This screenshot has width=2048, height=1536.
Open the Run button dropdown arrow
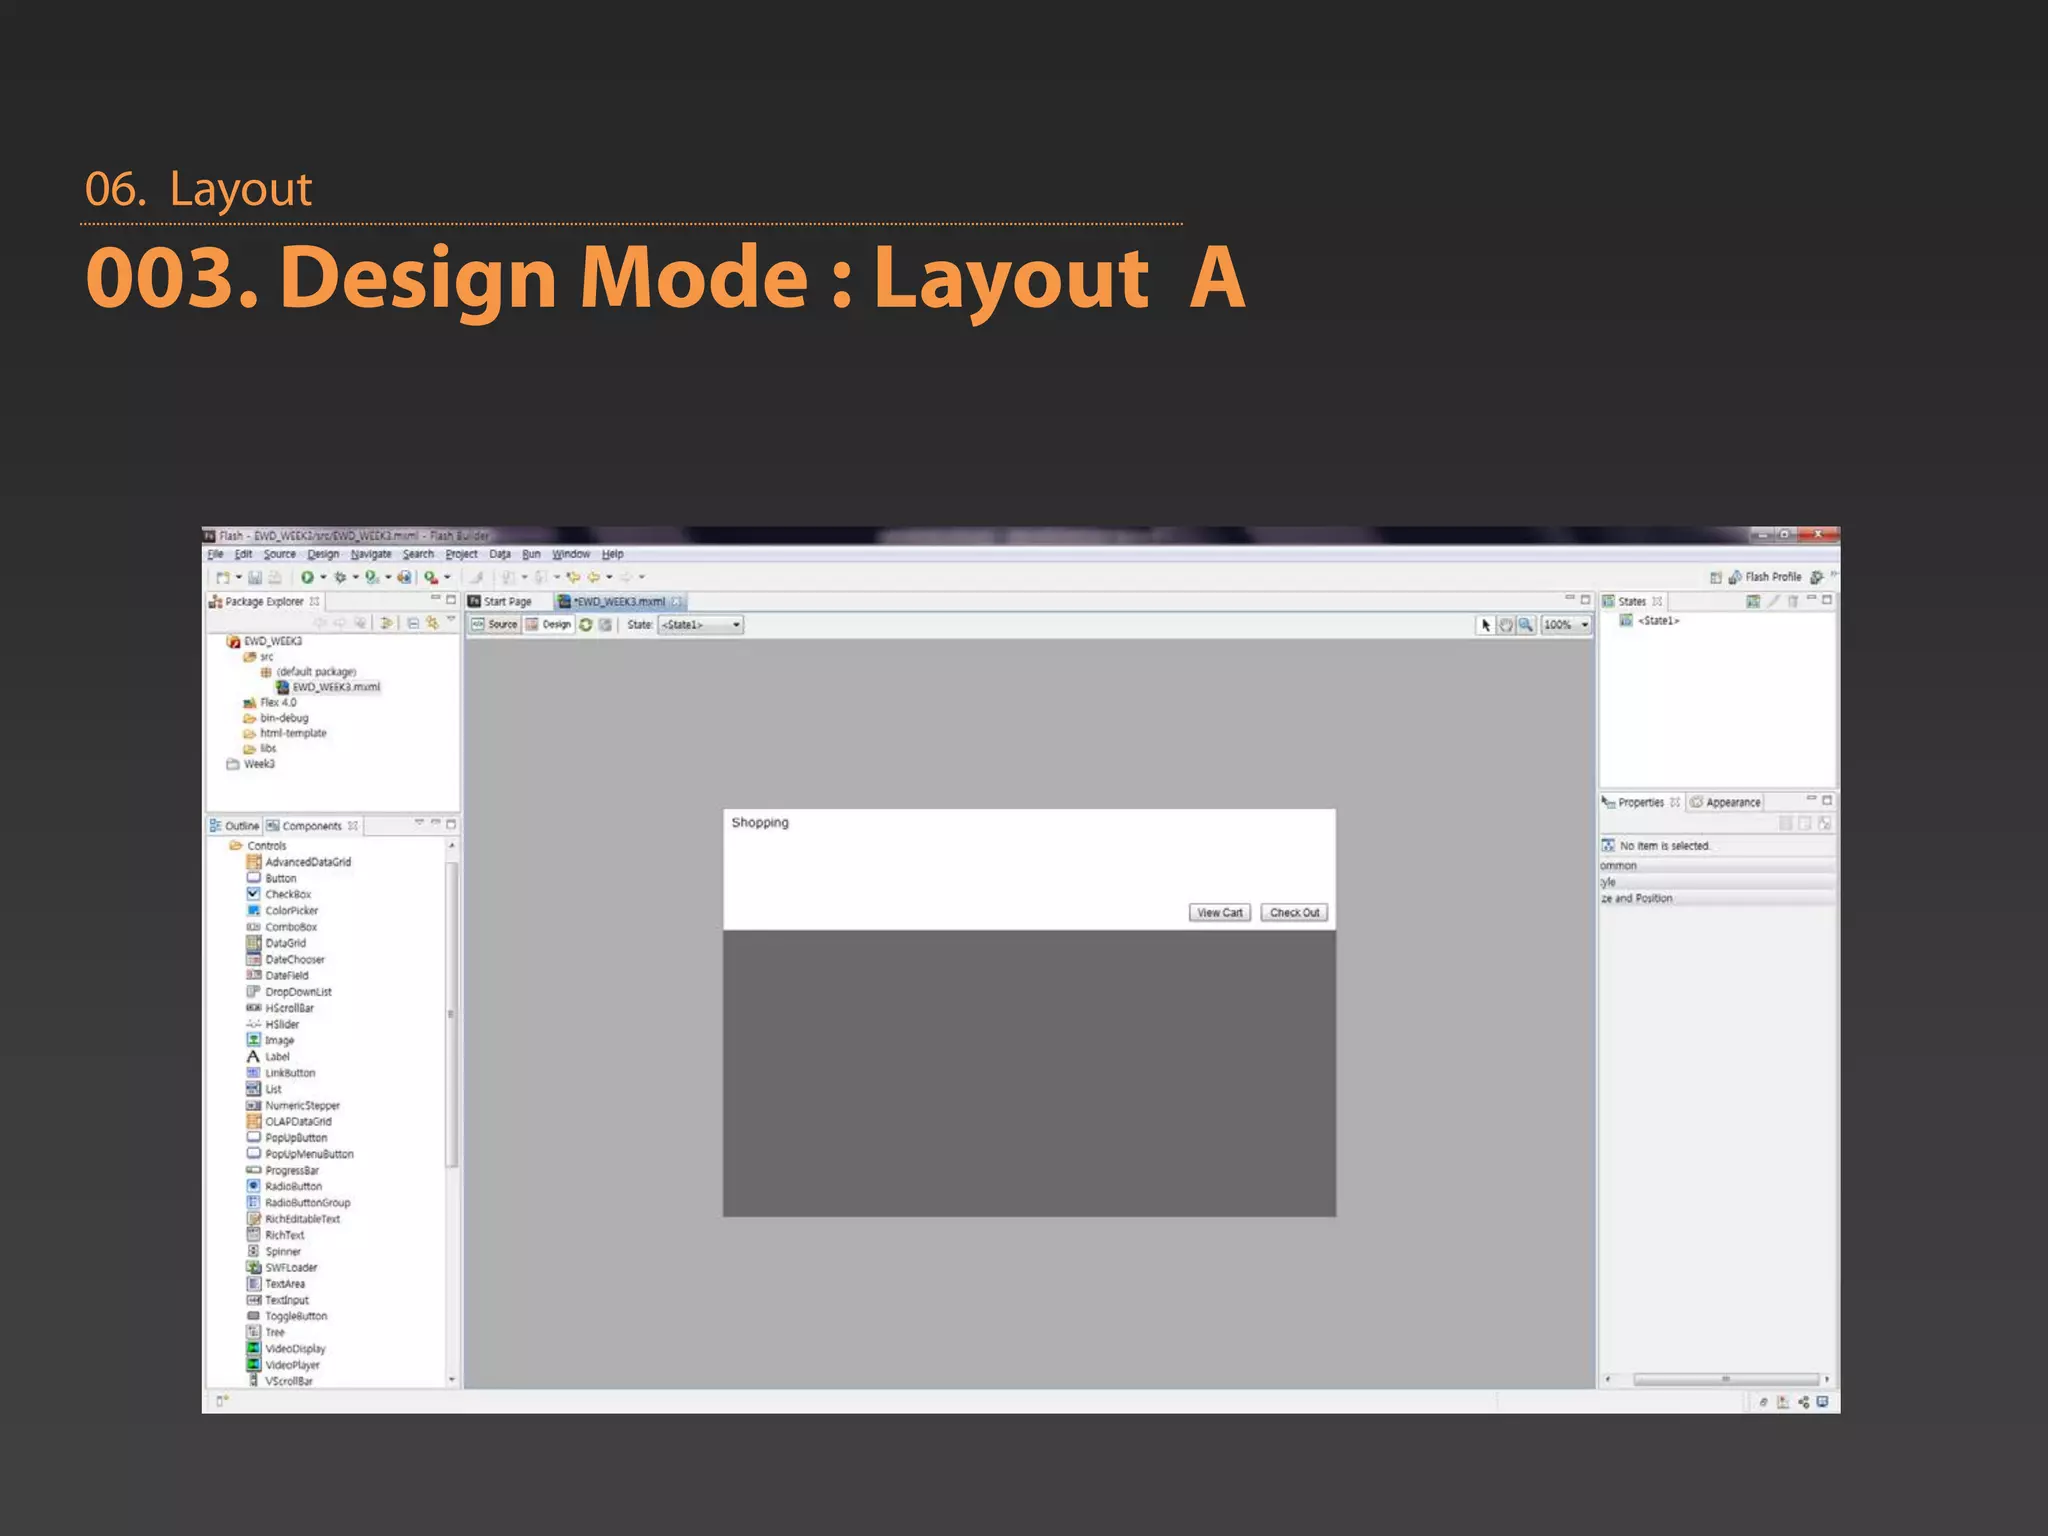[x=323, y=577]
